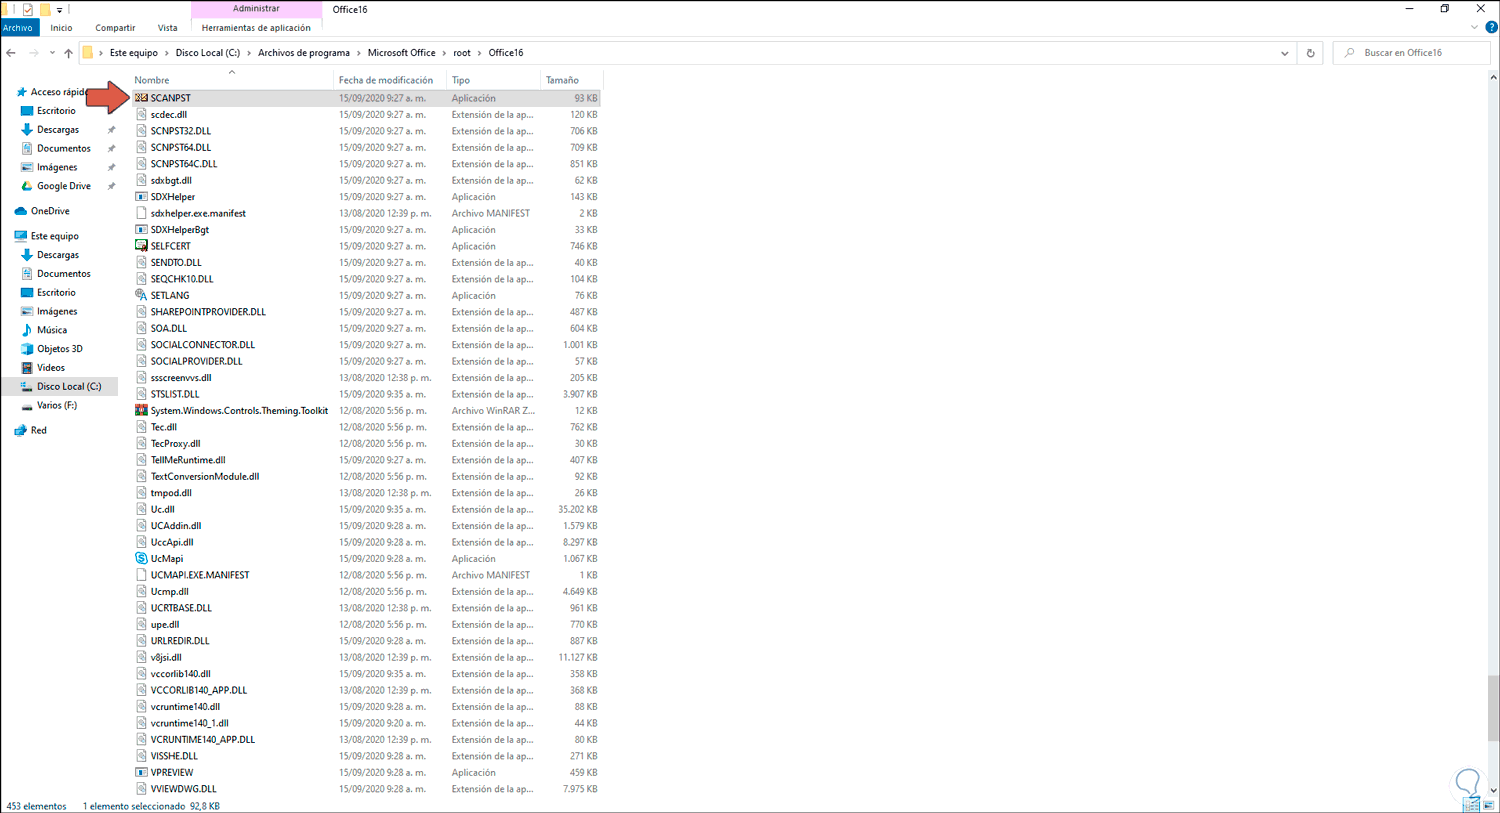The height and width of the screenshot is (813, 1500).
Task: Expand breadcrumb chevron after 'Microsoft Office'
Action: [444, 53]
